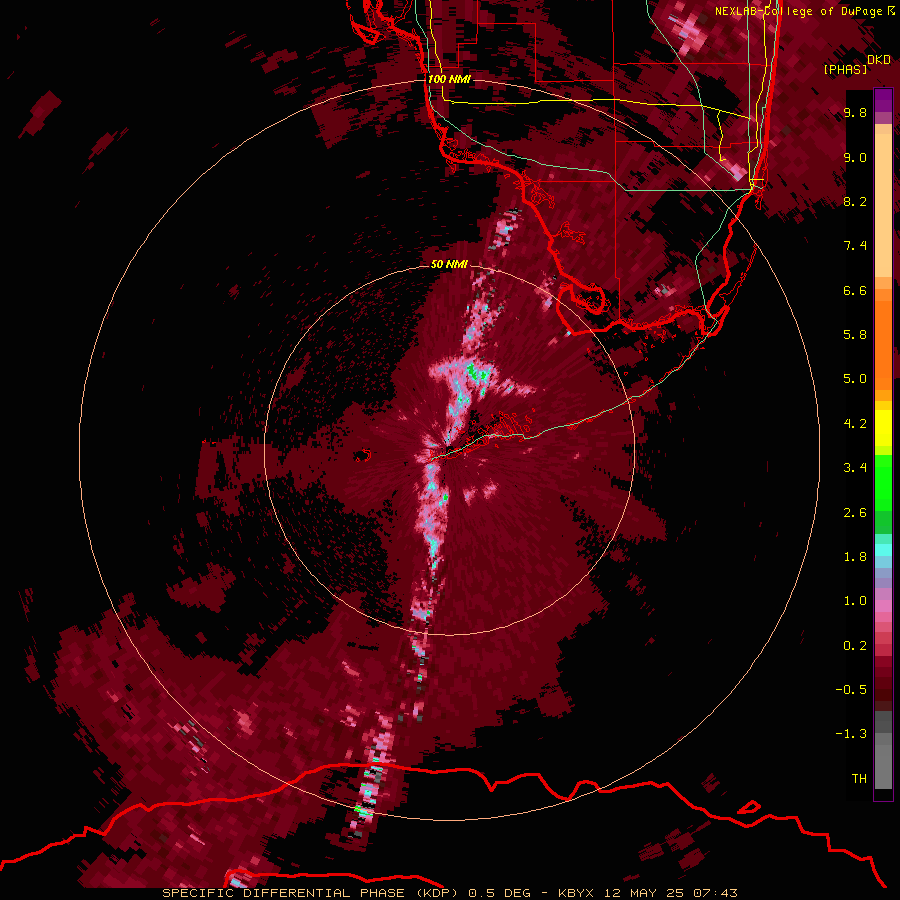Select the 9.0 value on the legend scale
This screenshot has width=900, height=900.
click(x=855, y=157)
